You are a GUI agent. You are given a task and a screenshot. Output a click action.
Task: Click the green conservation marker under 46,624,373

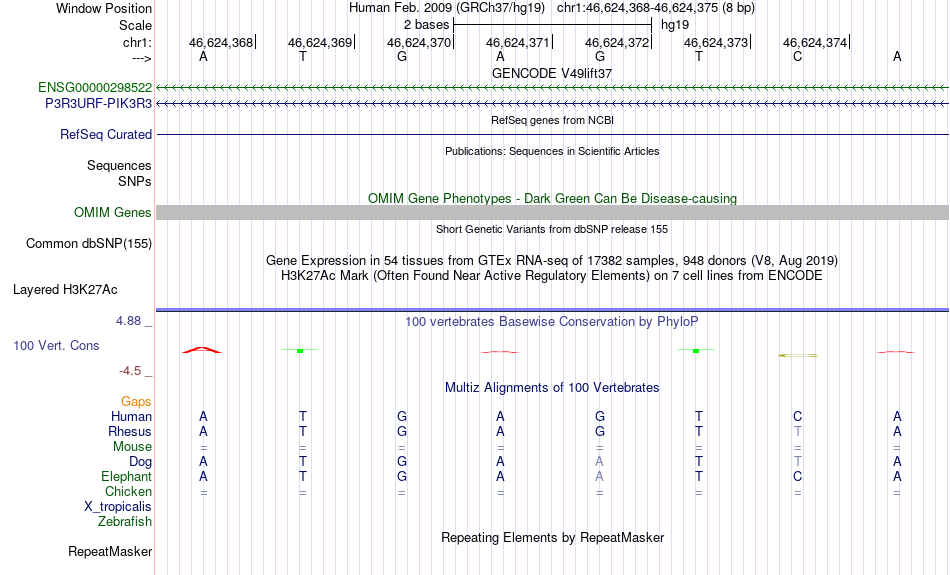[696, 350]
